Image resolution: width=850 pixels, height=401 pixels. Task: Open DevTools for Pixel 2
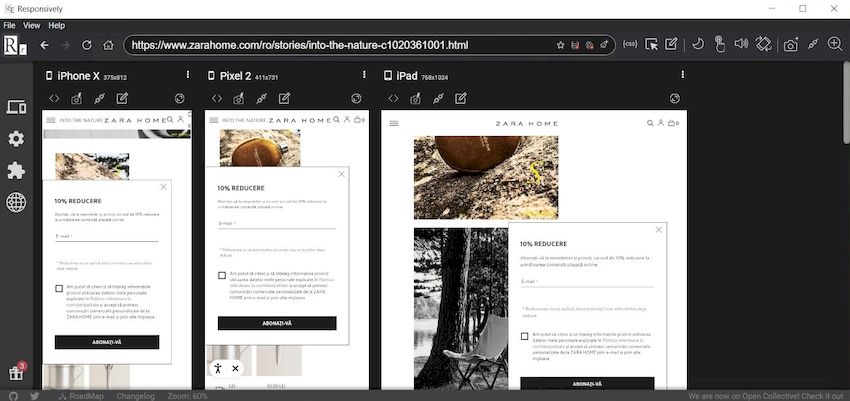pyautogui.click(x=217, y=98)
